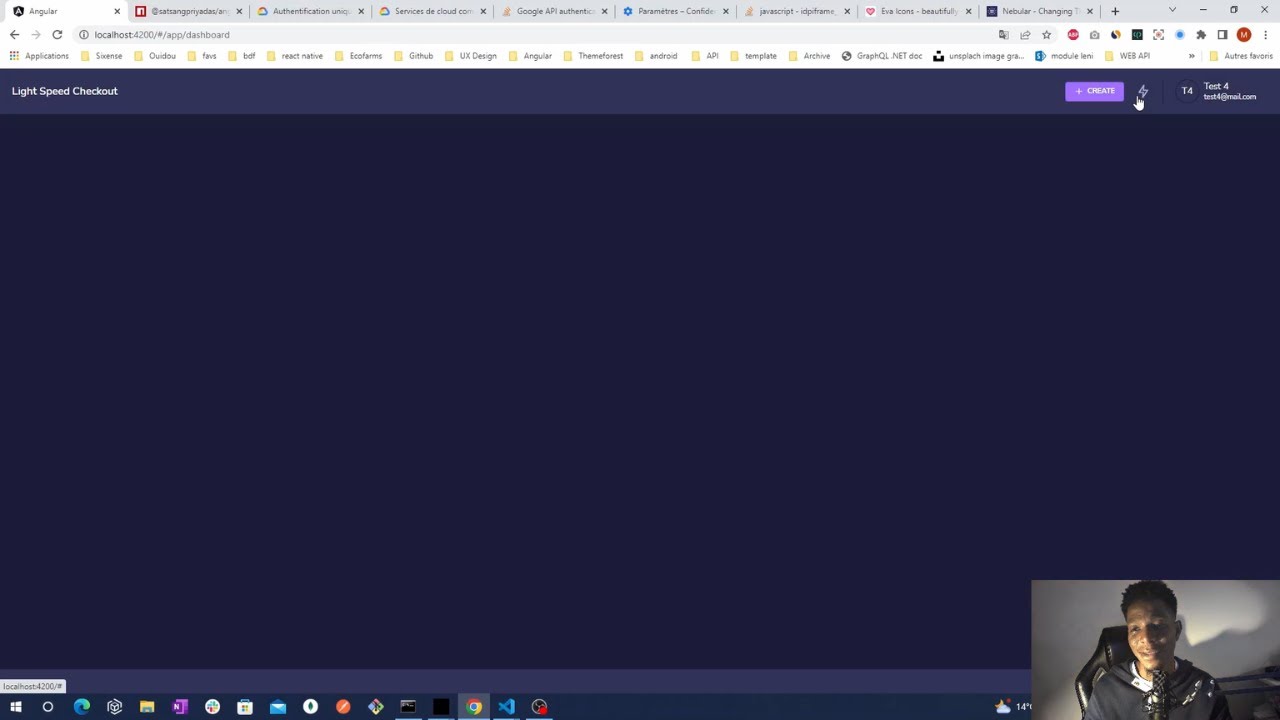Click the camera screenshot extension icon

click(1094, 35)
